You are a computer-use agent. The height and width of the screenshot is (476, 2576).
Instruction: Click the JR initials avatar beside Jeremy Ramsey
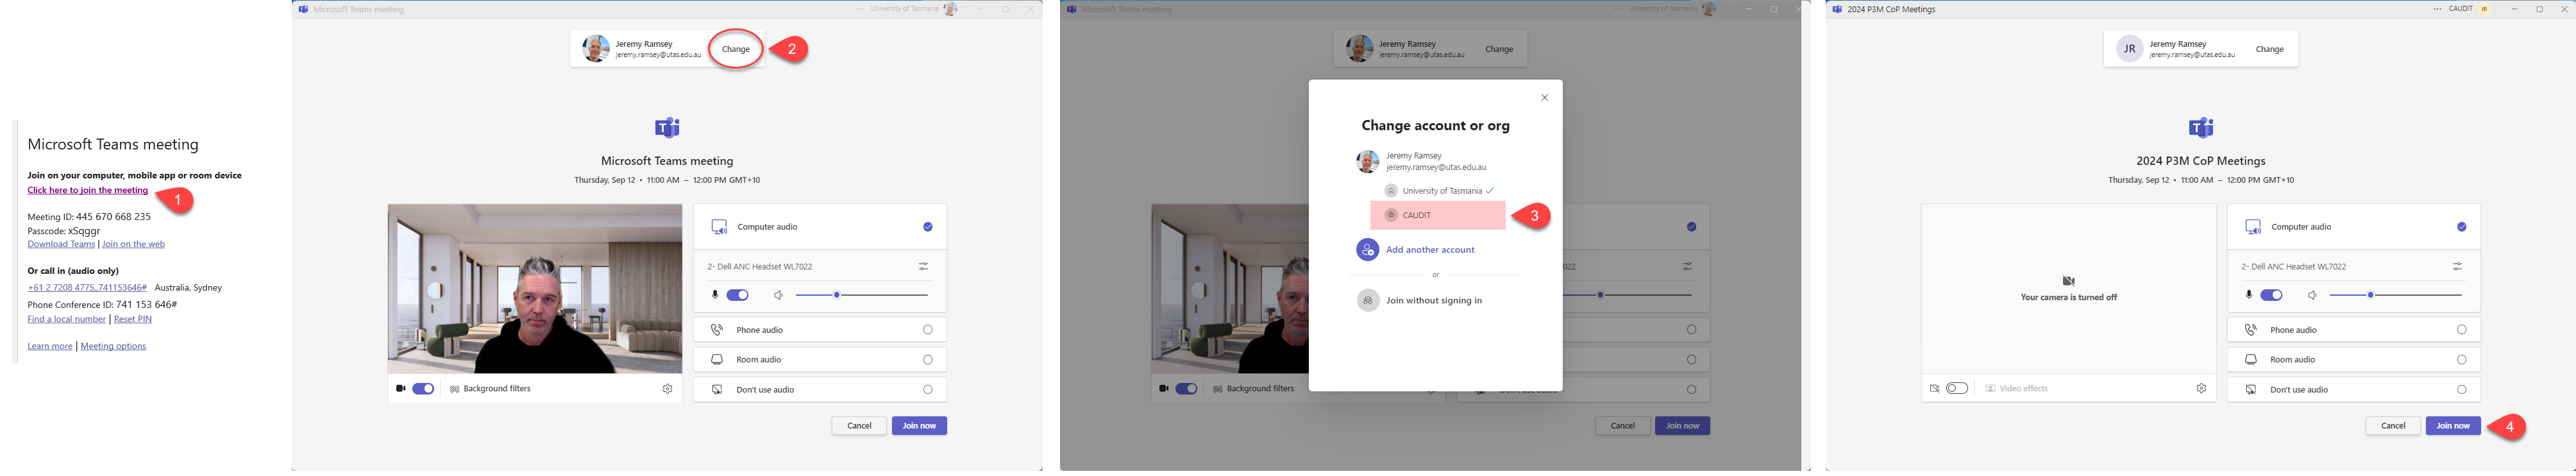[2130, 49]
